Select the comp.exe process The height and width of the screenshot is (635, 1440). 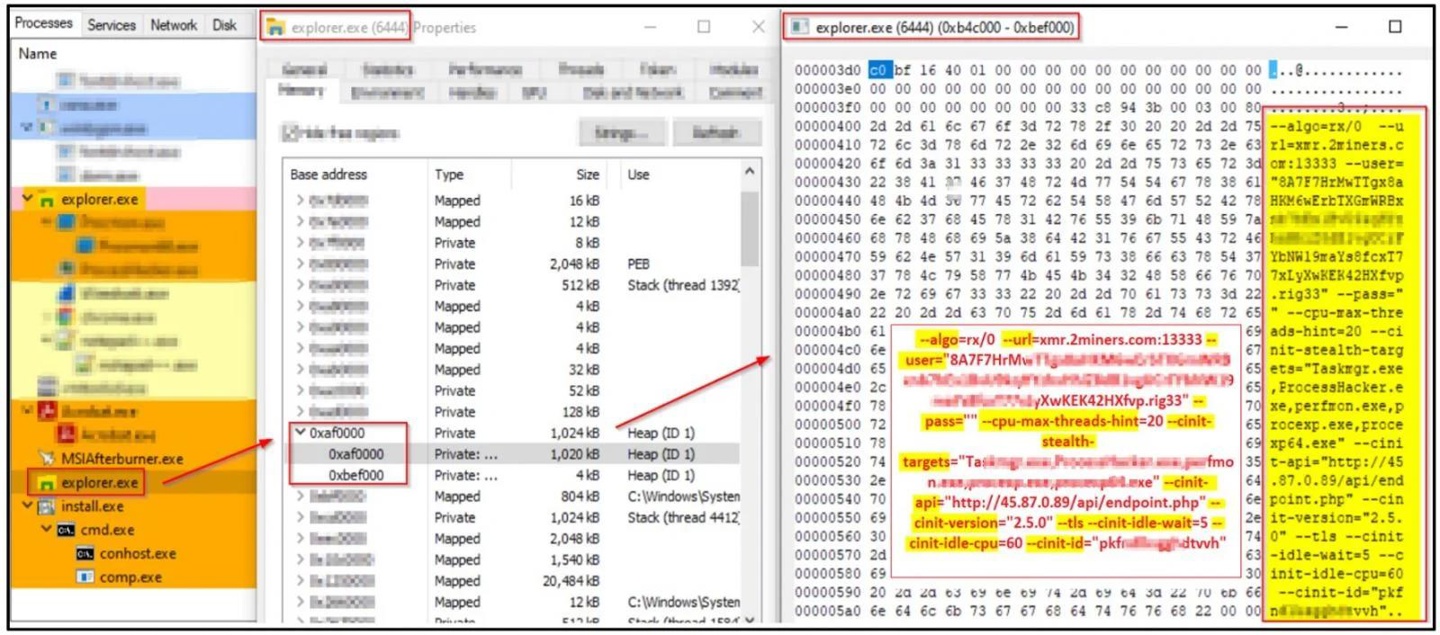134,577
